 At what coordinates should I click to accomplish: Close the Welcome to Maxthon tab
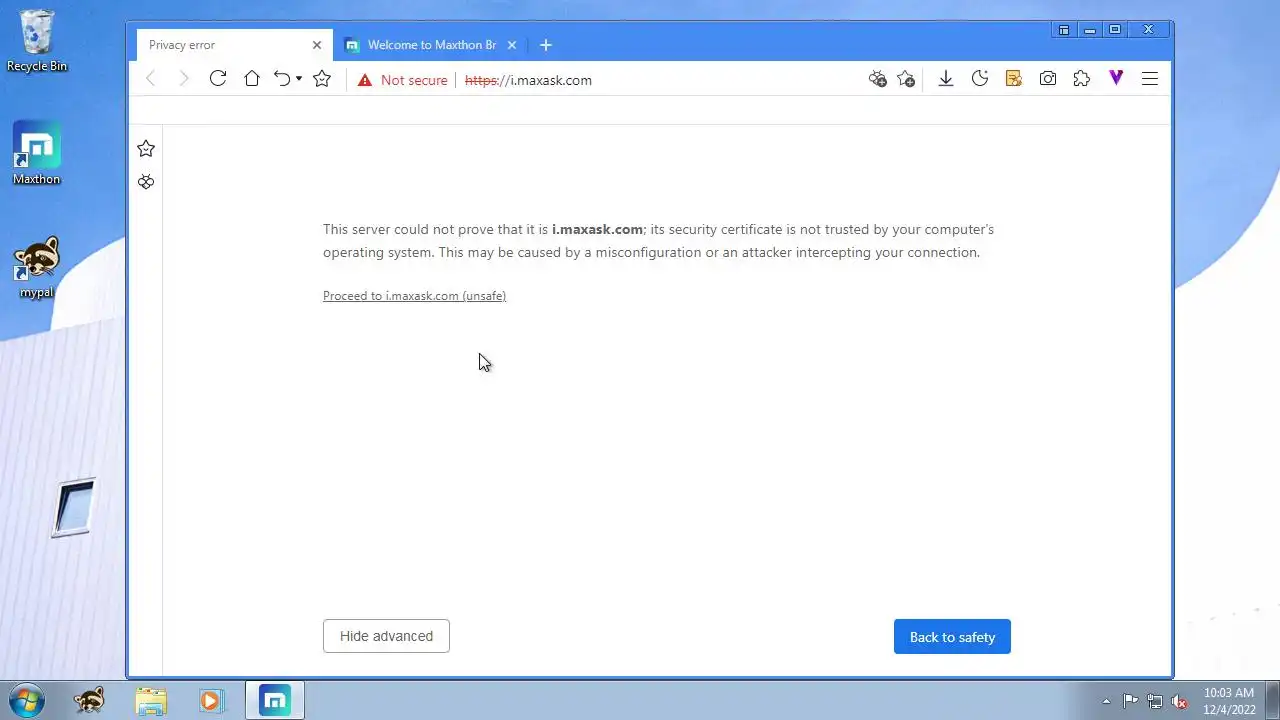[x=512, y=45]
